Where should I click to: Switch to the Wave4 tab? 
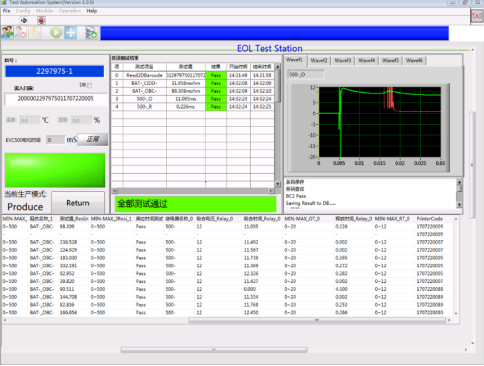pyautogui.click(x=367, y=61)
